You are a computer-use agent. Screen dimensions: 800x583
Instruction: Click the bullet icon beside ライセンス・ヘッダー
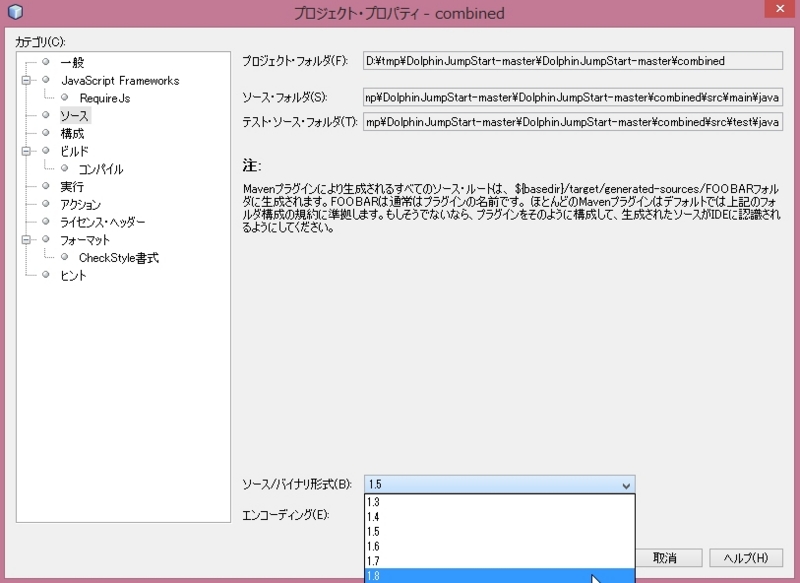(x=45, y=221)
